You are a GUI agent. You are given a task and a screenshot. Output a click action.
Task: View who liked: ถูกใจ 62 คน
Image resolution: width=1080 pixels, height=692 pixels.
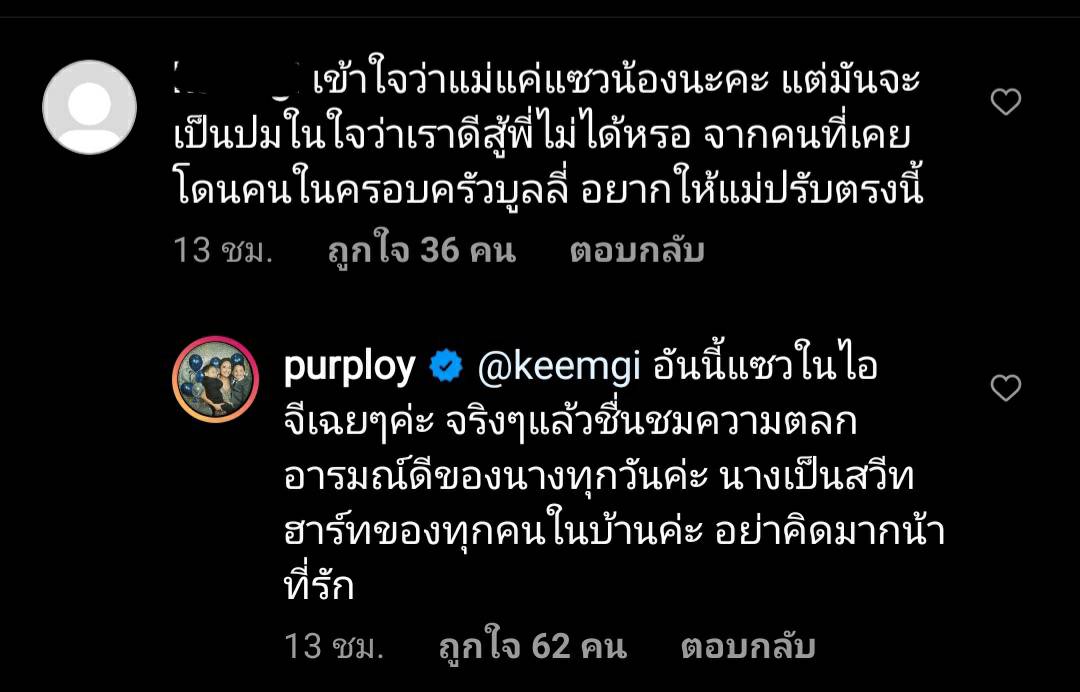coord(533,647)
